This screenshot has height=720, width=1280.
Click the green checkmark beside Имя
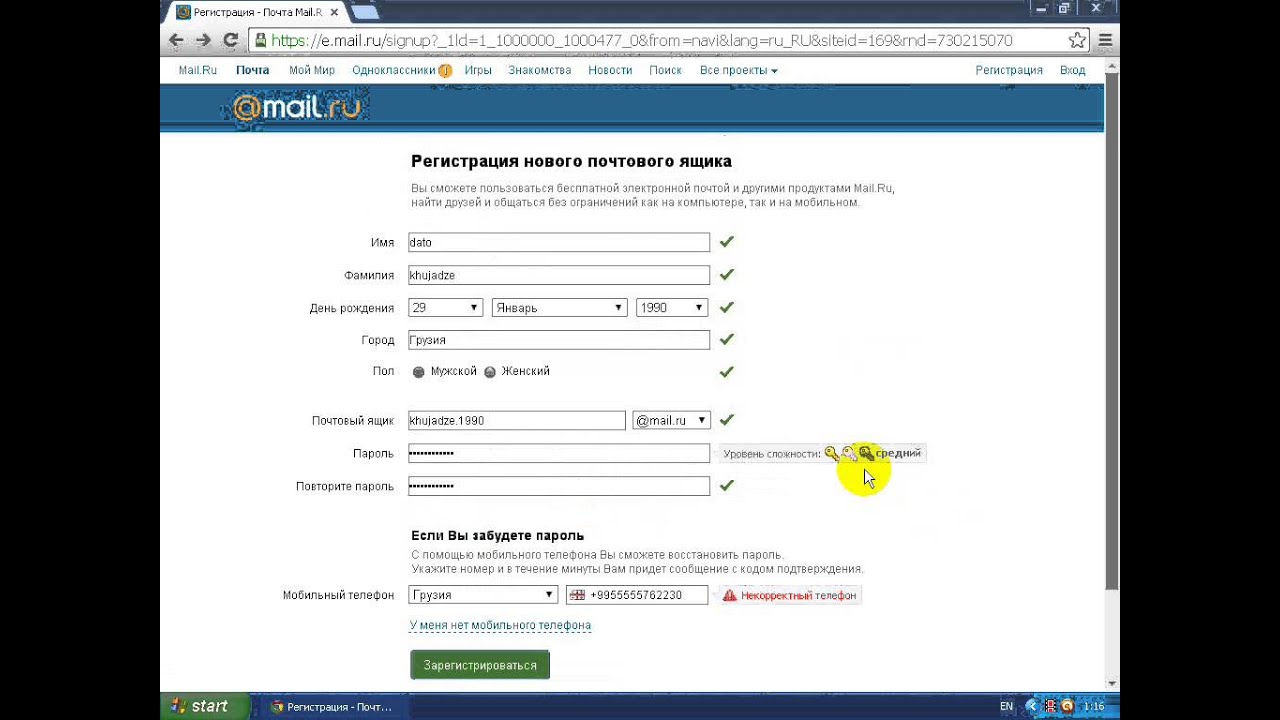coord(727,242)
